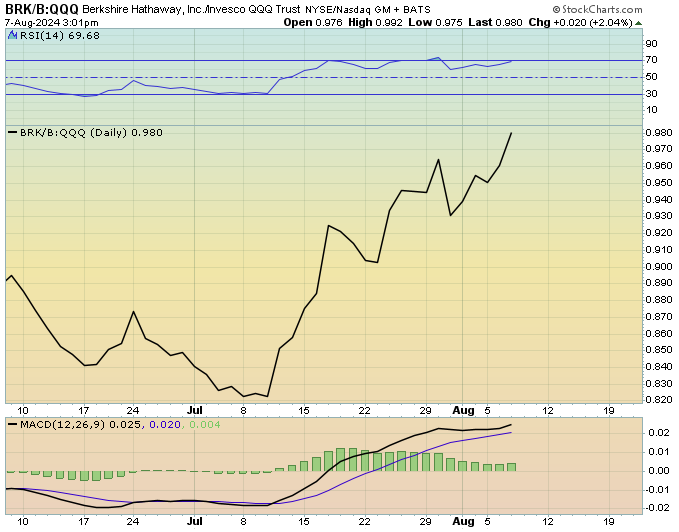Click the 0.890 price axis label
This screenshot has height=532, width=679.
click(659, 283)
